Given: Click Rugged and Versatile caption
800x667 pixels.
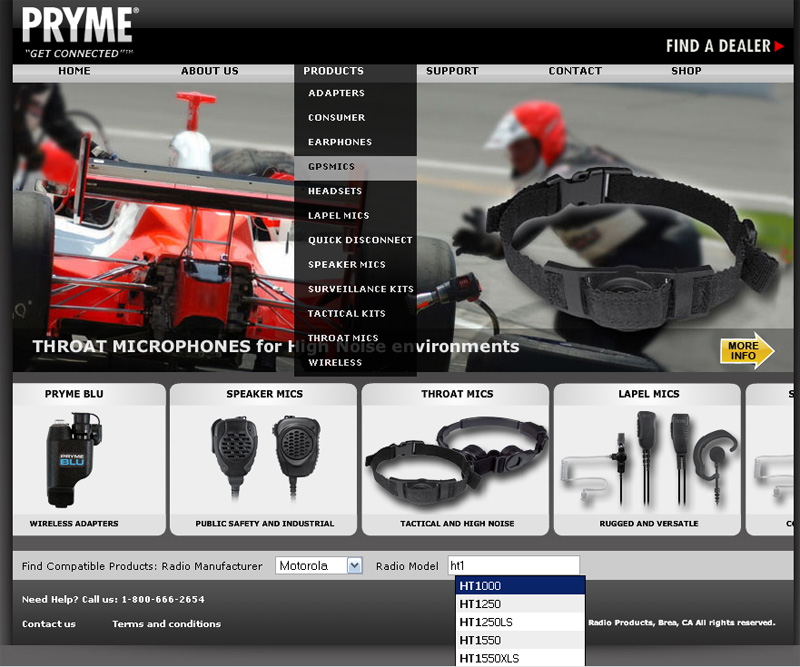Looking at the screenshot, I should (x=649, y=524).
